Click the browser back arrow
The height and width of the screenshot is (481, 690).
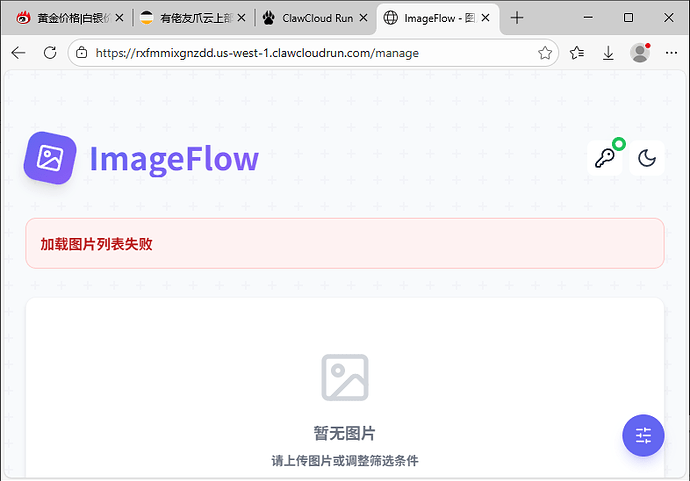pyautogui.click(x=18, y=53)
